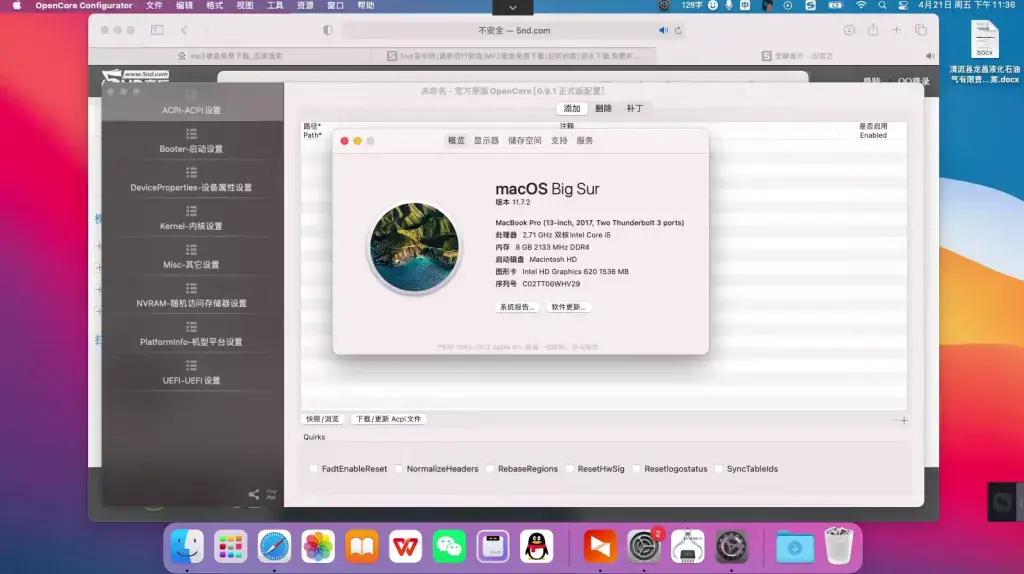Show Safari tab overview icon
This screenshot has height=574, width=1024.
pos(921,30)
